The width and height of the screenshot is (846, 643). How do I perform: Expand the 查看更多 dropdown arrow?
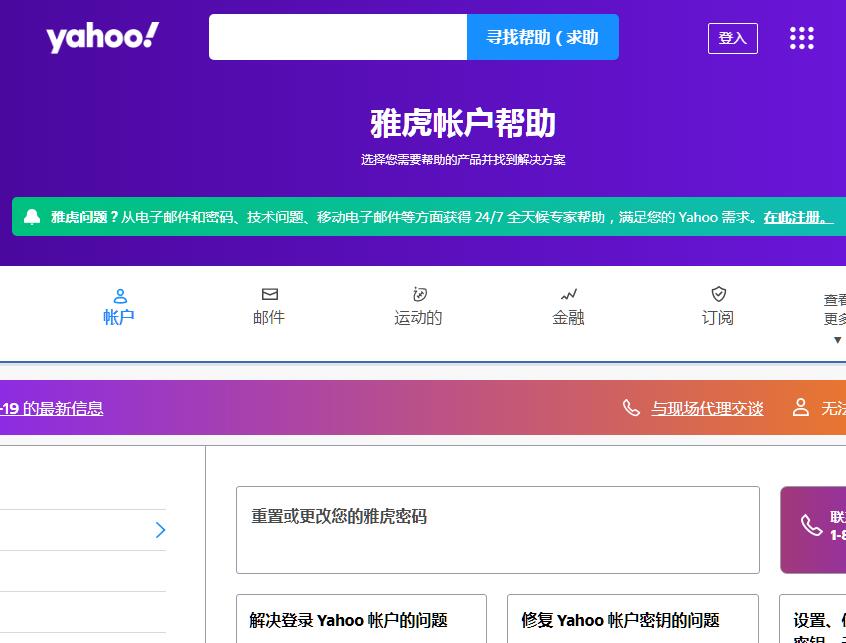pos(838,340)
